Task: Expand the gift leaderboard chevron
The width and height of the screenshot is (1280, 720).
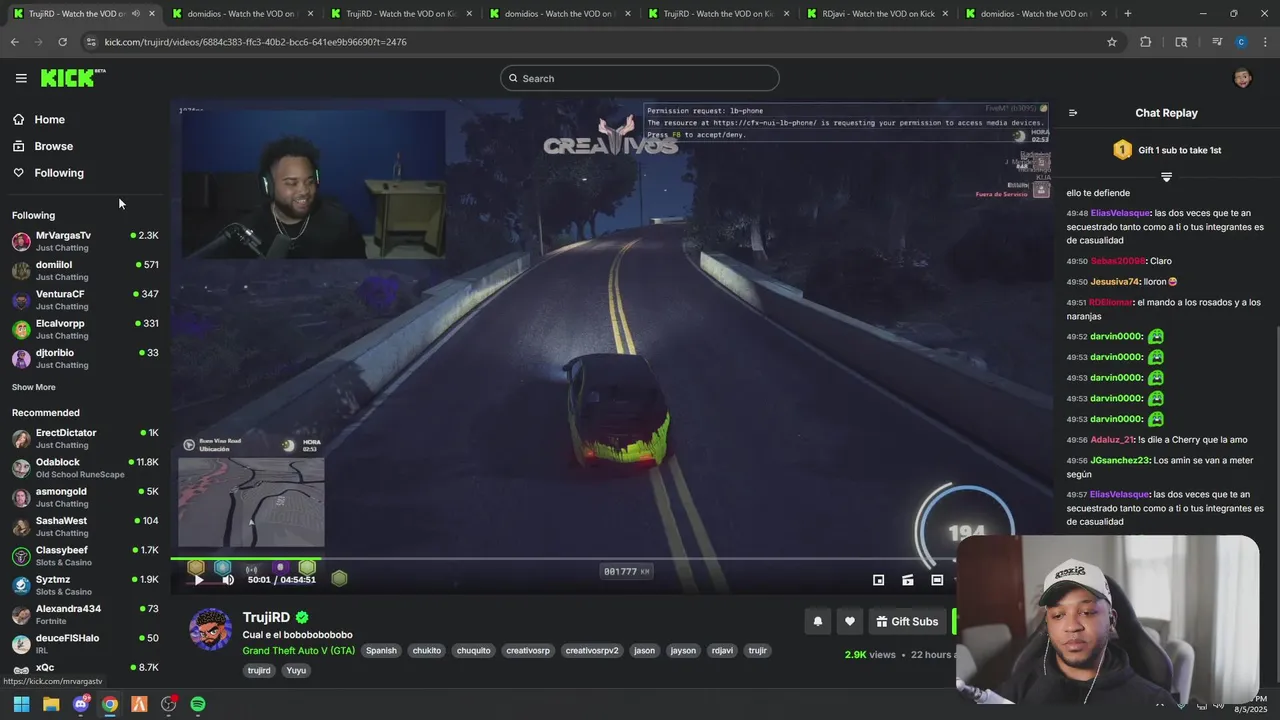Action: pos(1166,177)
